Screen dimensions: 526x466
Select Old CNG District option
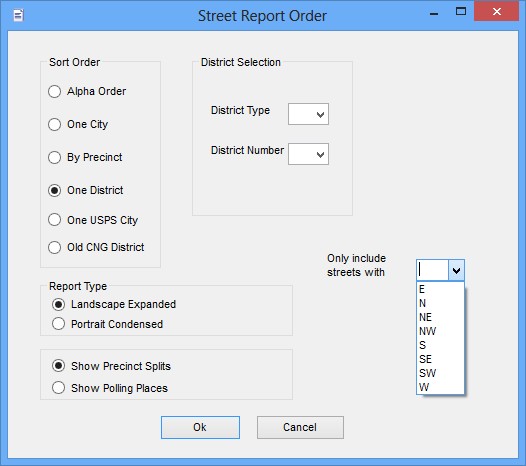click(x=54, y=248)
